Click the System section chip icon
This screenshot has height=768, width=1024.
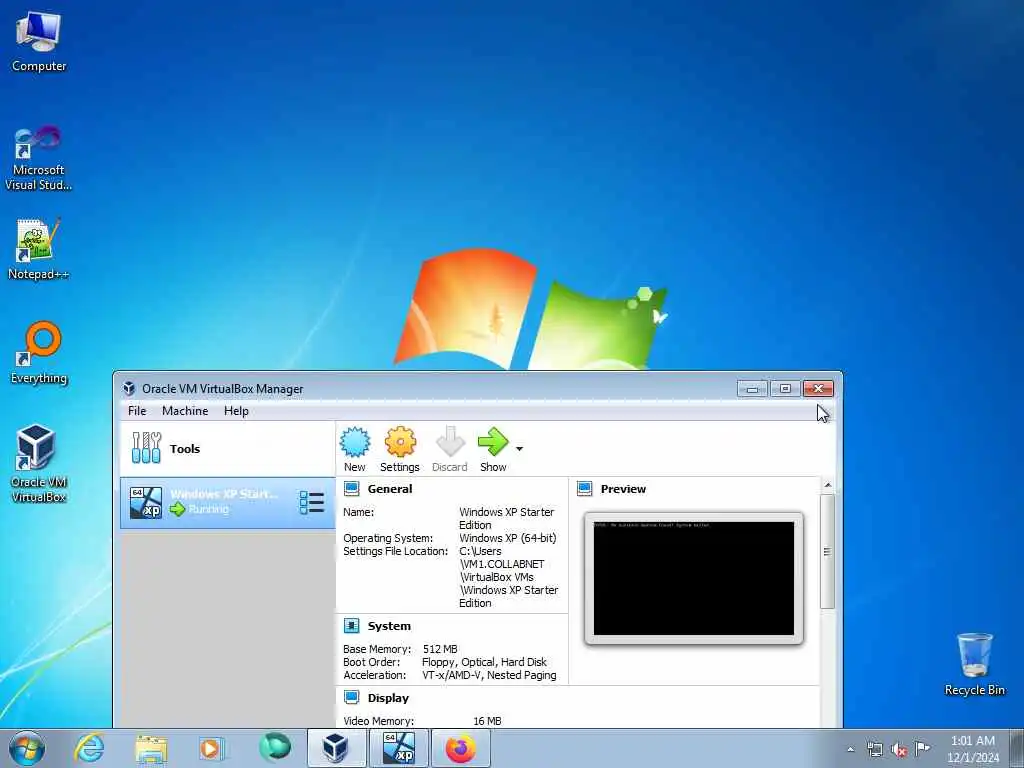[x=351, y=626]
